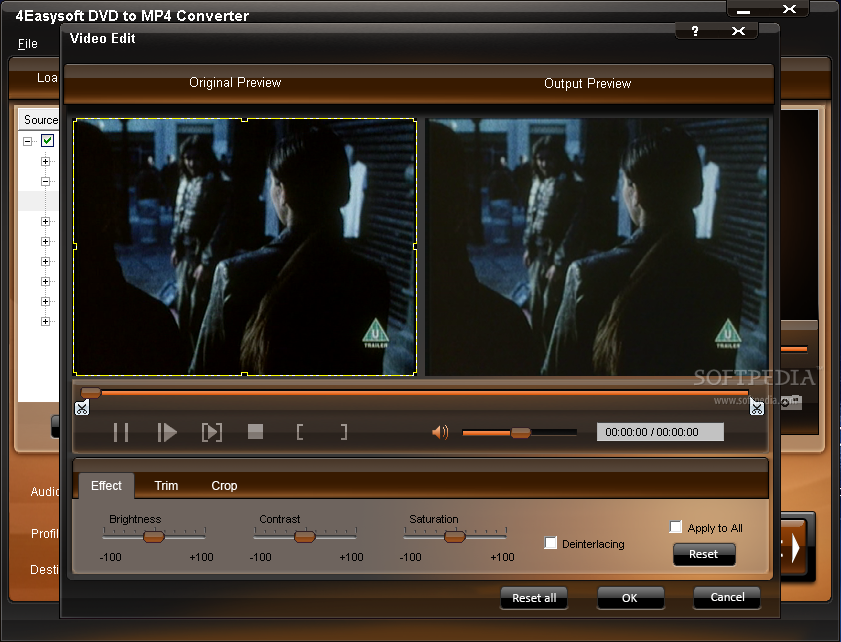The height and width of the screenshot is (642, 841).
Task: Close the main DVD to MP4 Converter window
Action: coord(790,9)
